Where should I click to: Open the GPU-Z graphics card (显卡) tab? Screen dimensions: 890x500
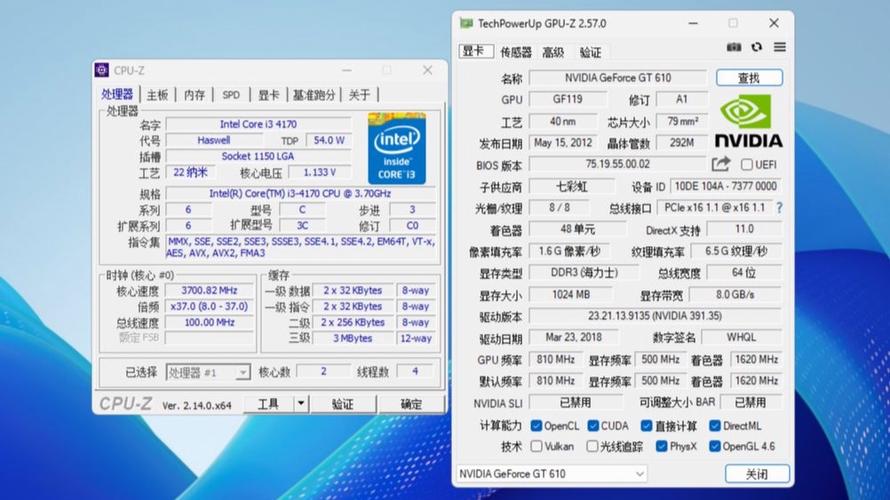pos(476,52)
